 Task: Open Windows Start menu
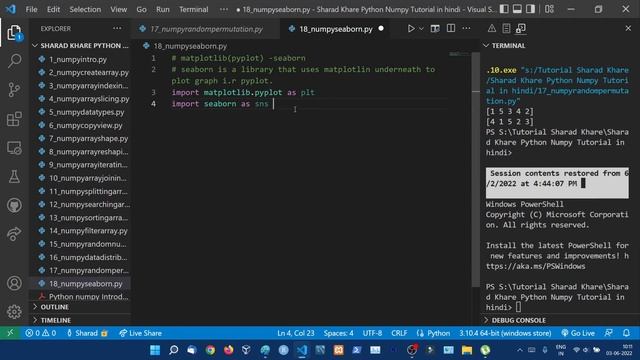click(x=155, y=350)
